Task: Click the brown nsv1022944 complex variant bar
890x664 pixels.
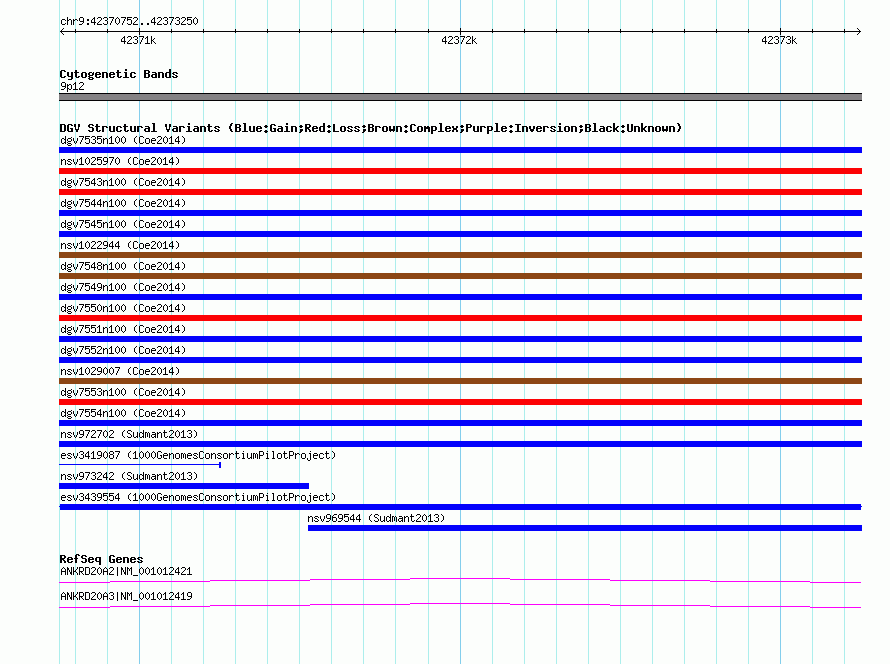Action: (460, 255)
